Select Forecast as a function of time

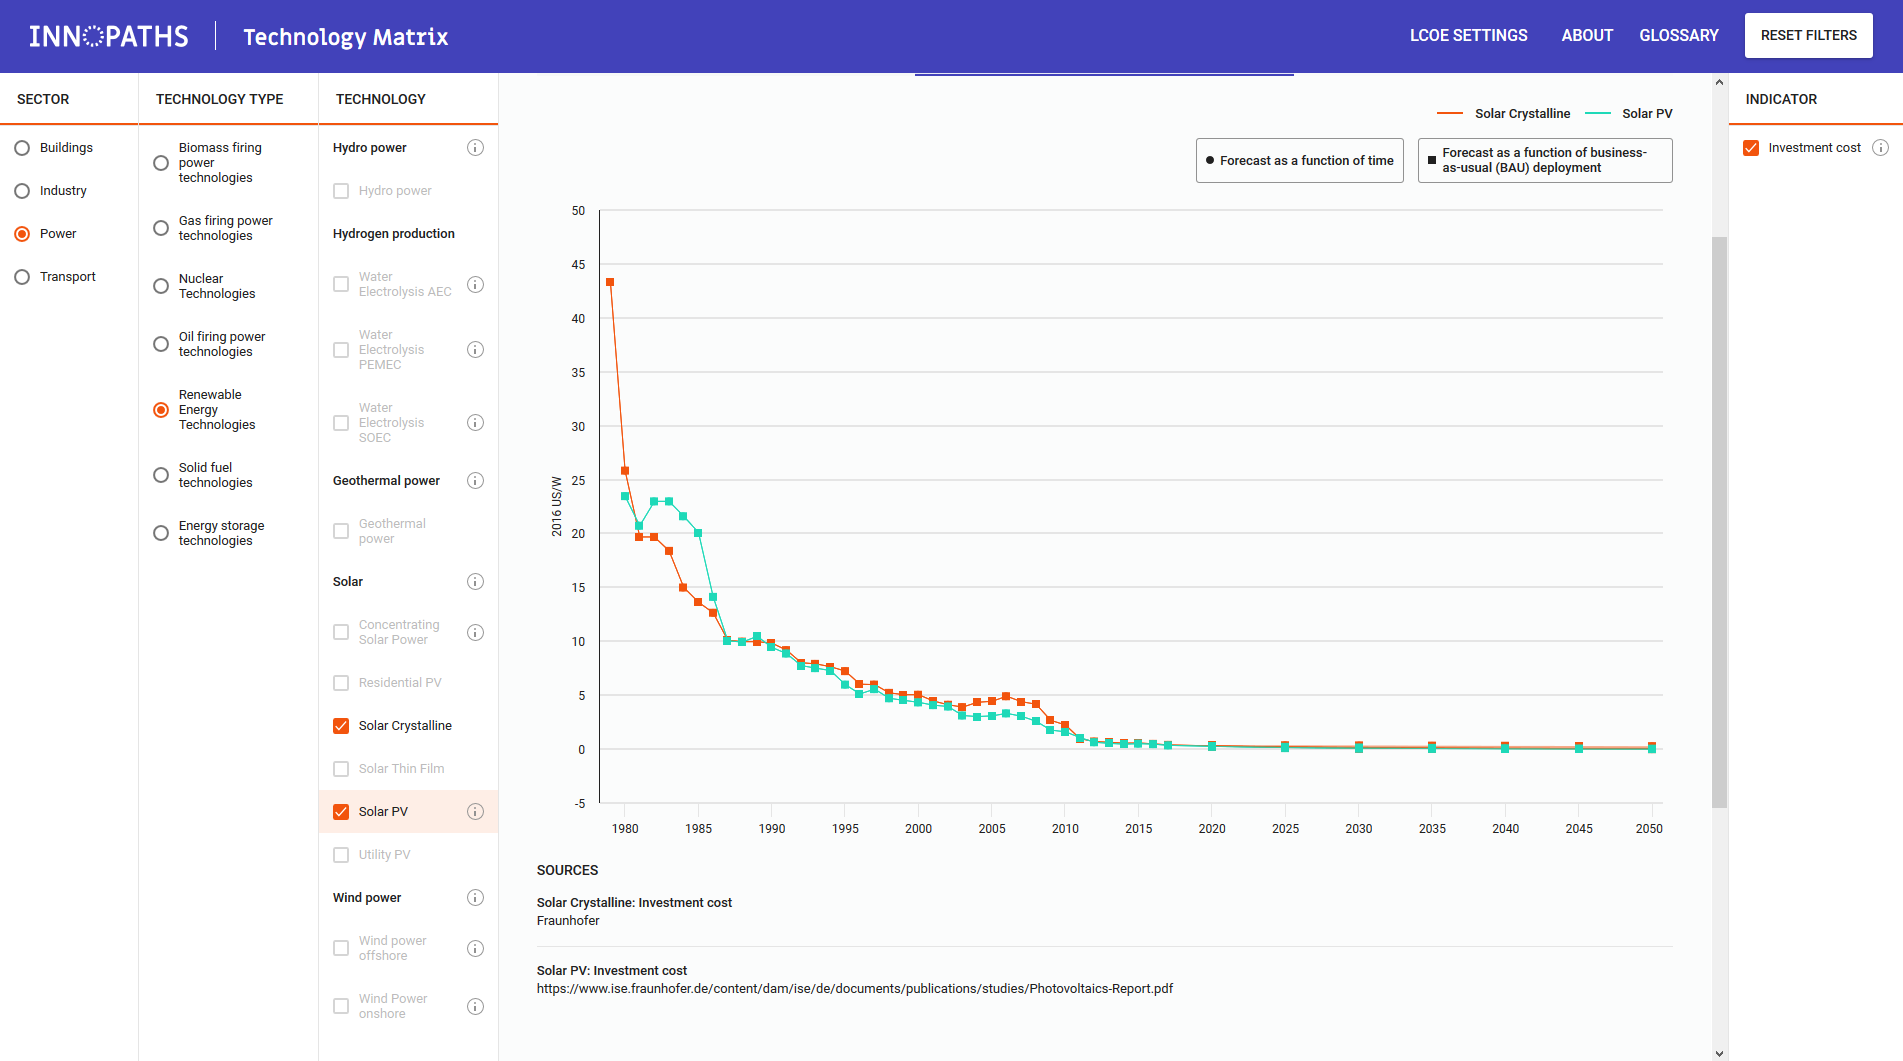point(1299,161)
